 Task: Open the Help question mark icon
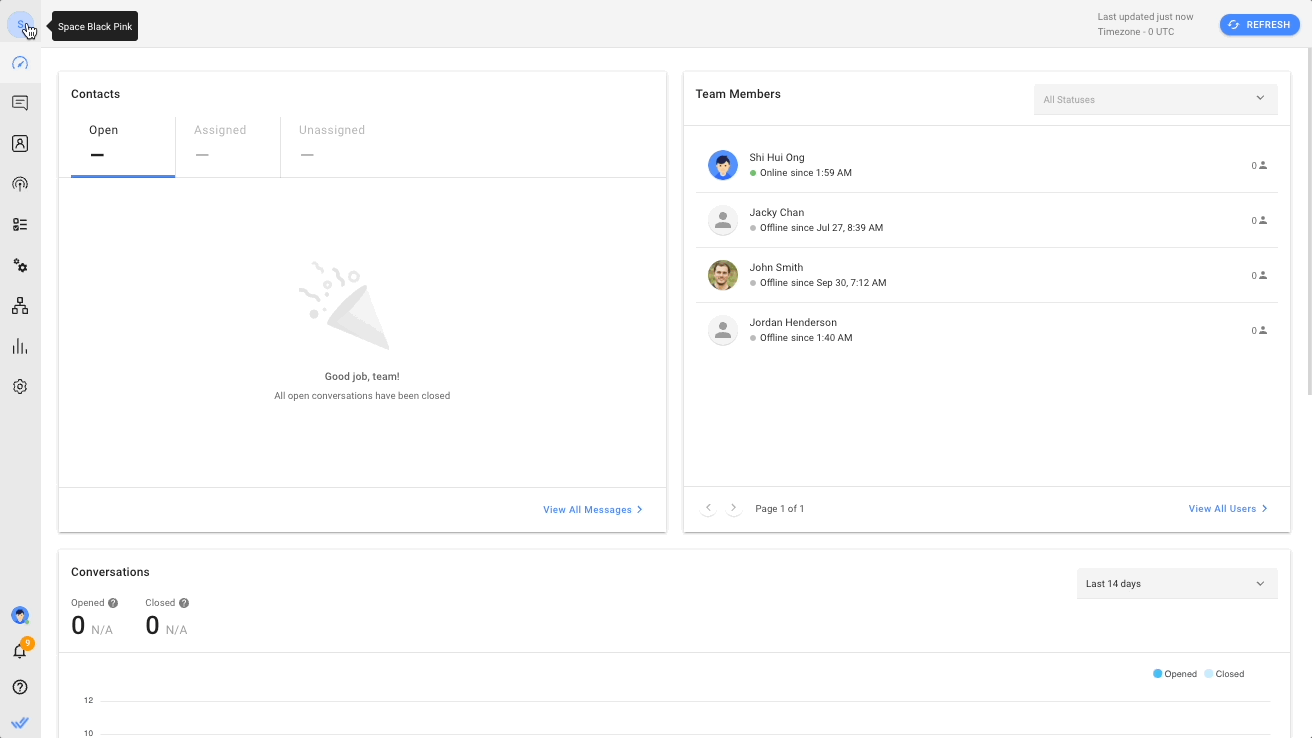tap(20, 687)
